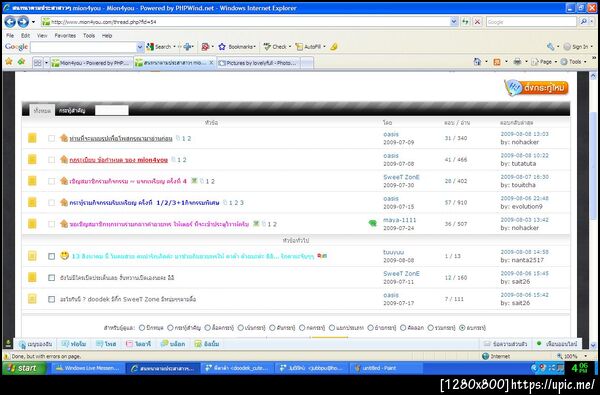The width and height of the screenshot is (600, 395).
Task: Tick checkbox of thread with 31 / 340
Action: 51,138
